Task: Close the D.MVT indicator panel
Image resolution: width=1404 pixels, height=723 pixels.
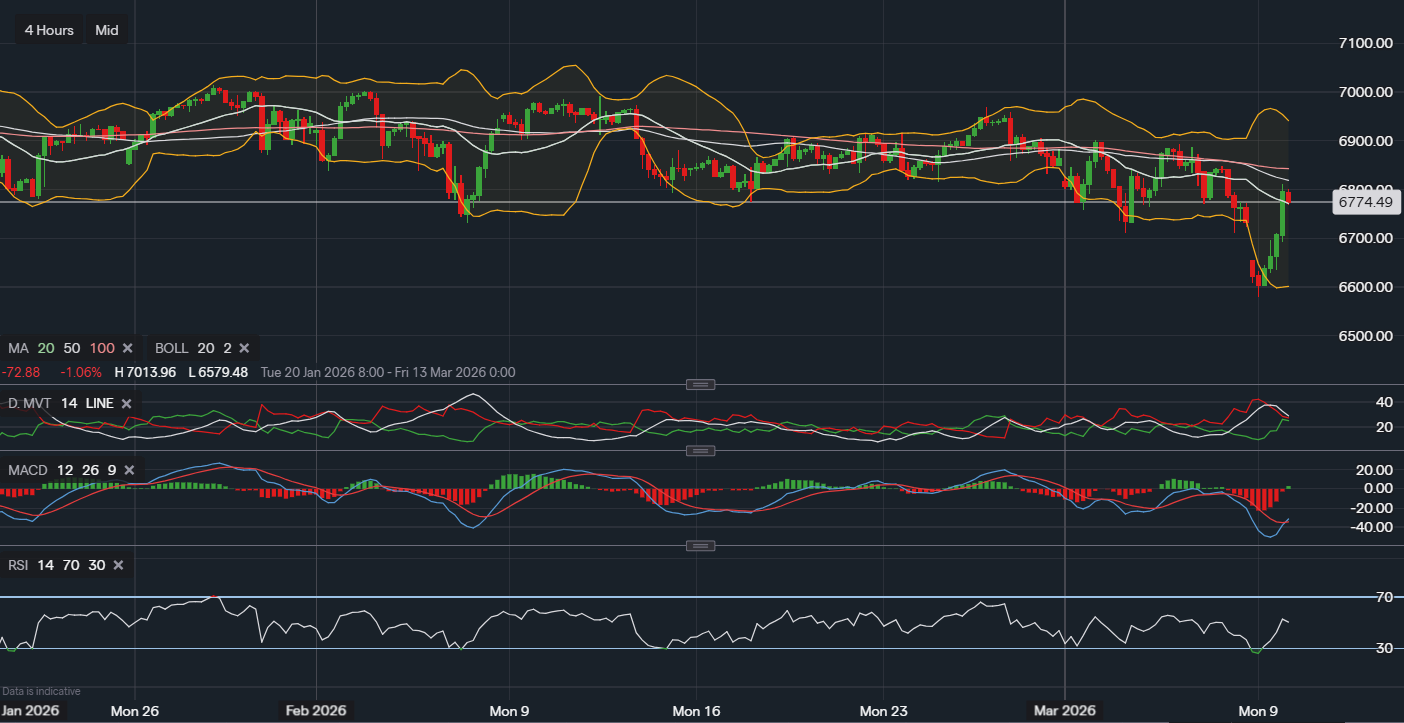Action: click(x=126, y=403)
